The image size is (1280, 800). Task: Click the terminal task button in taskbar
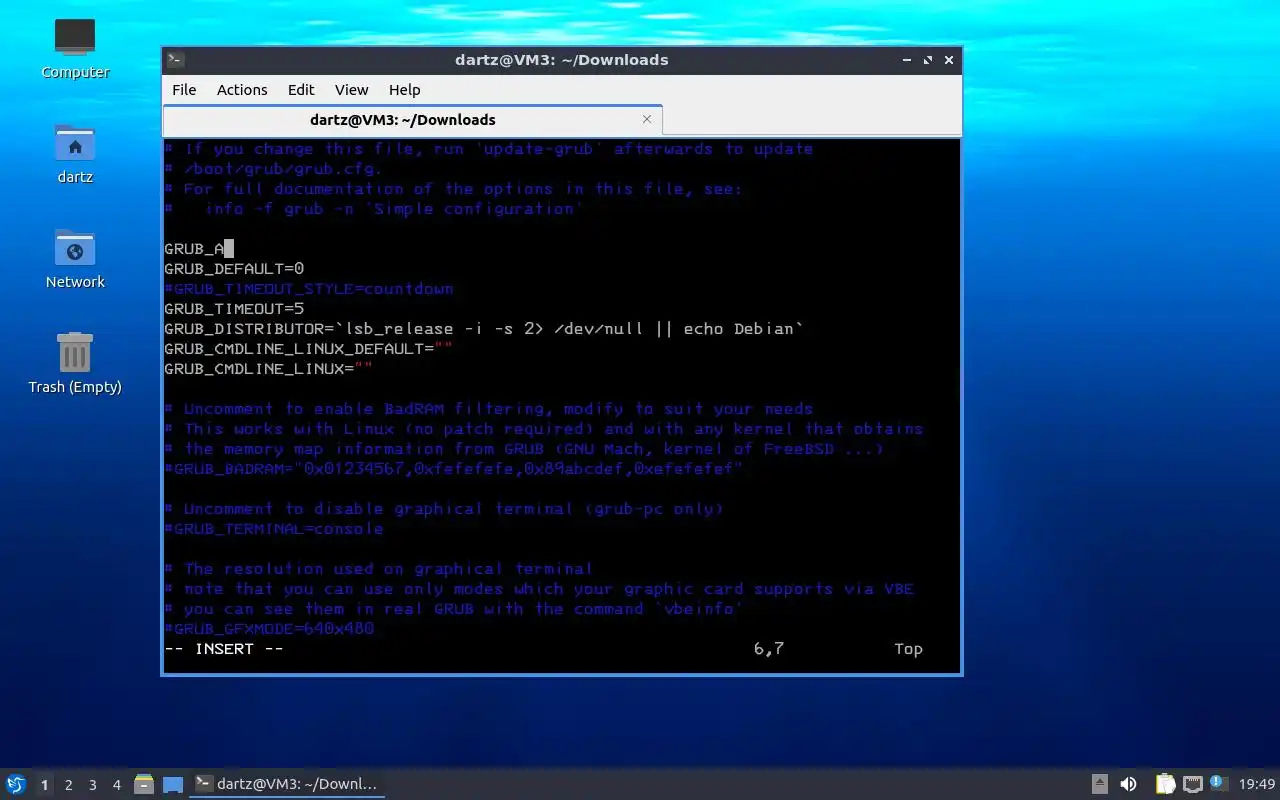coord(288,784)
